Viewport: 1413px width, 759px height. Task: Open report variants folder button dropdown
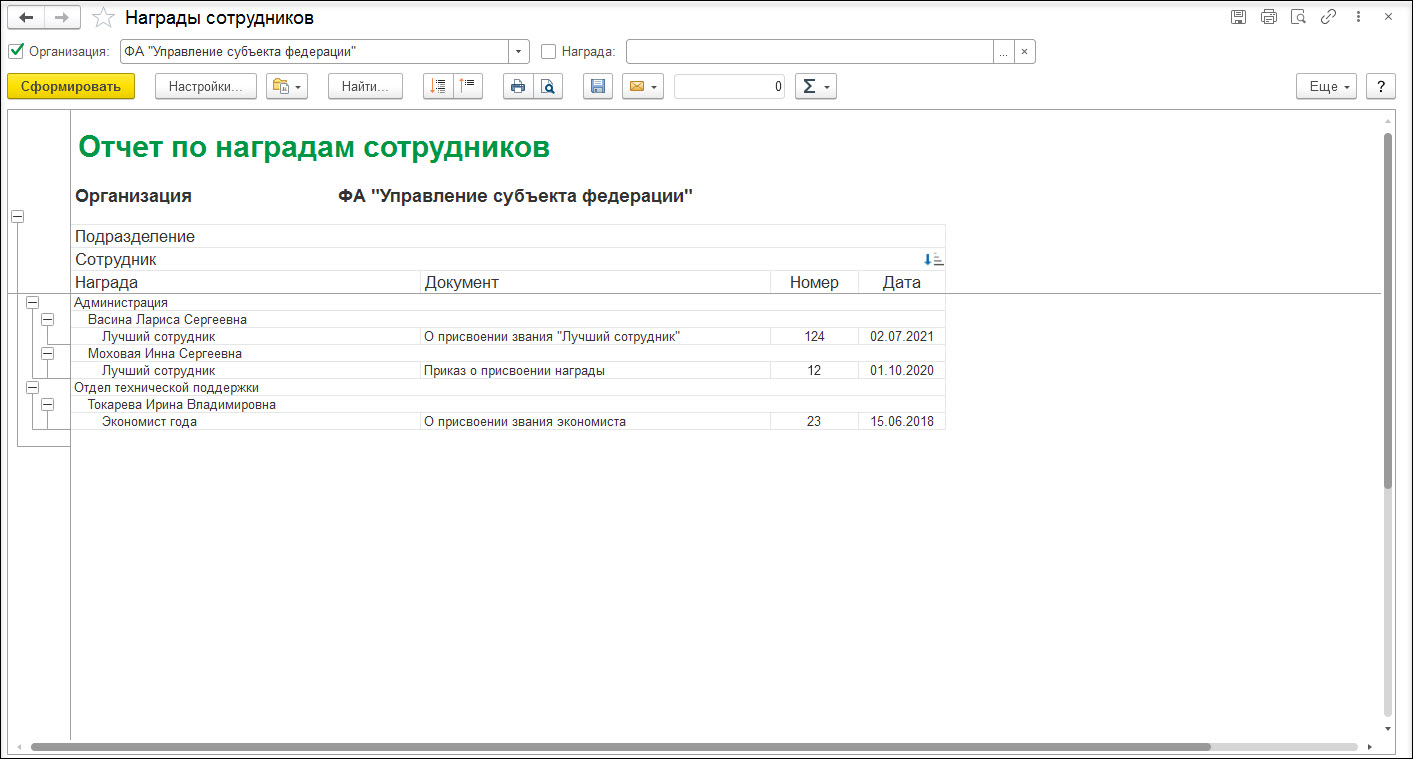click(x=286, y=87)
